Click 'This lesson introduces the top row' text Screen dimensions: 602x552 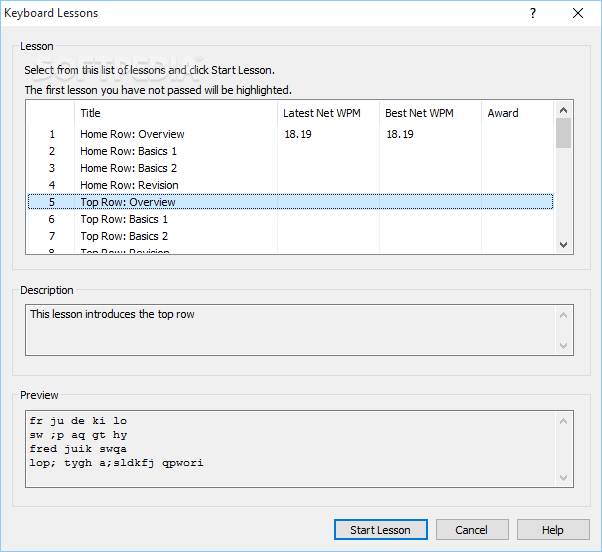coord(112,314)
